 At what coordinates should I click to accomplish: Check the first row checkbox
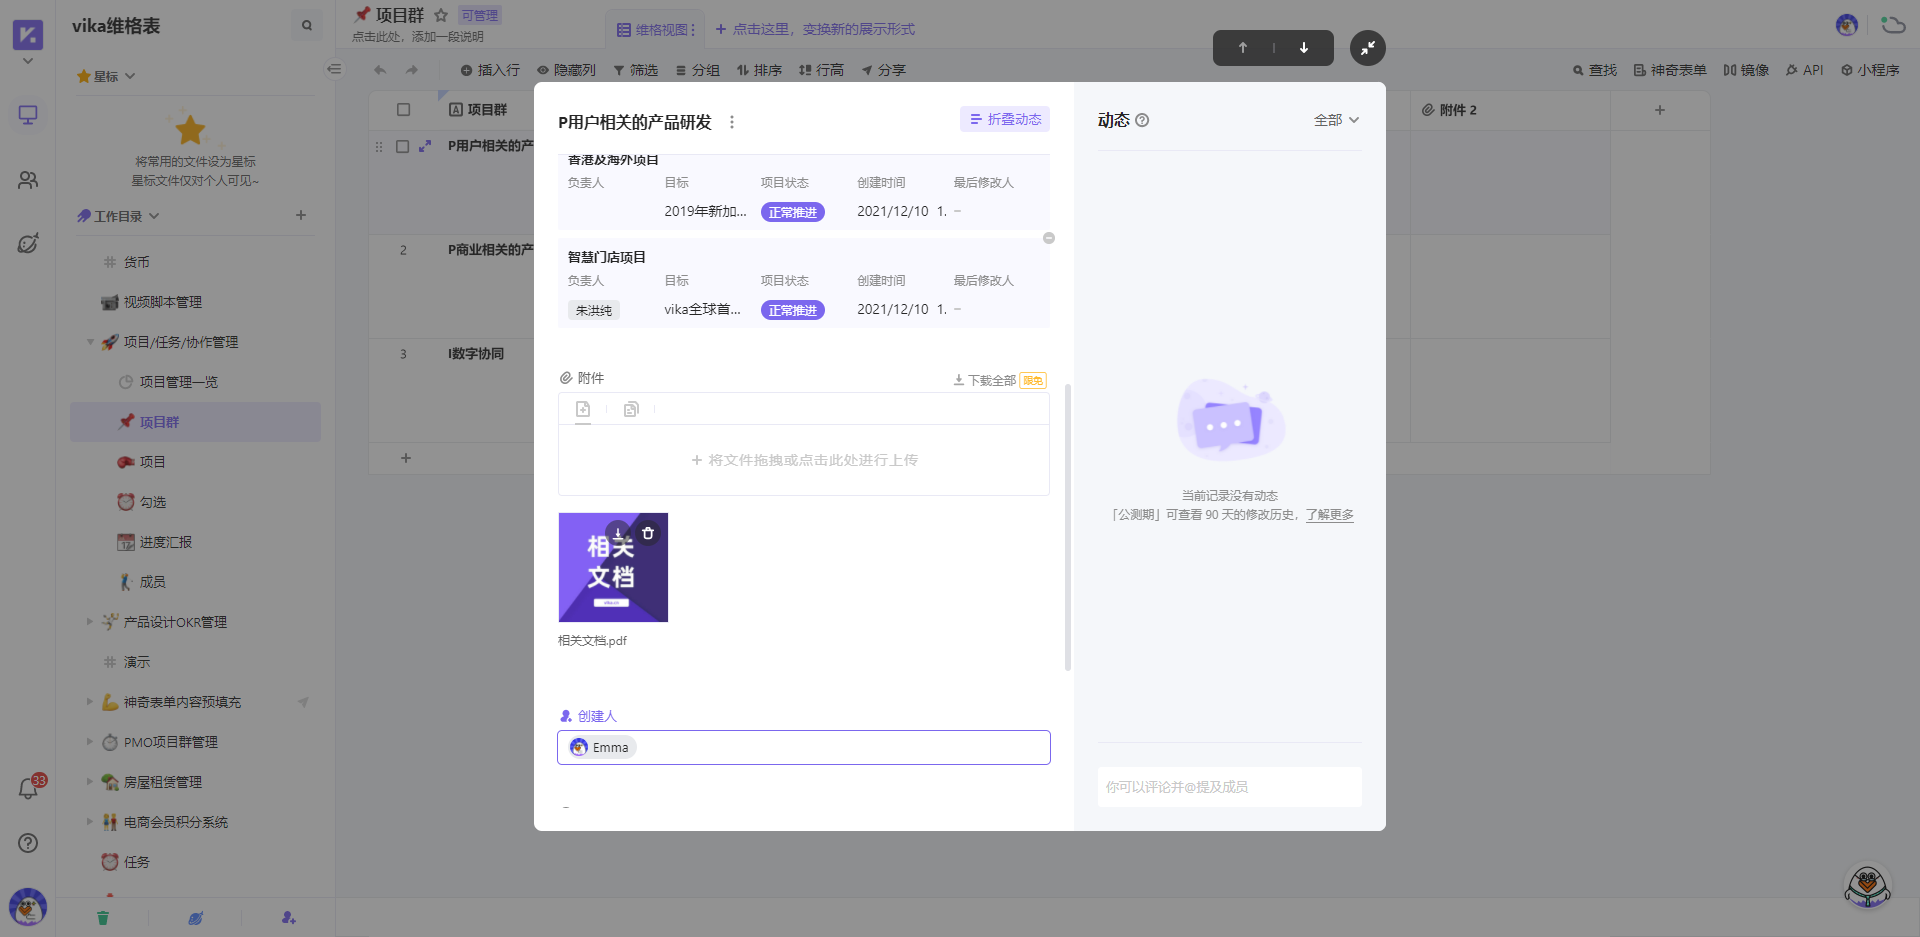point(402,146)
